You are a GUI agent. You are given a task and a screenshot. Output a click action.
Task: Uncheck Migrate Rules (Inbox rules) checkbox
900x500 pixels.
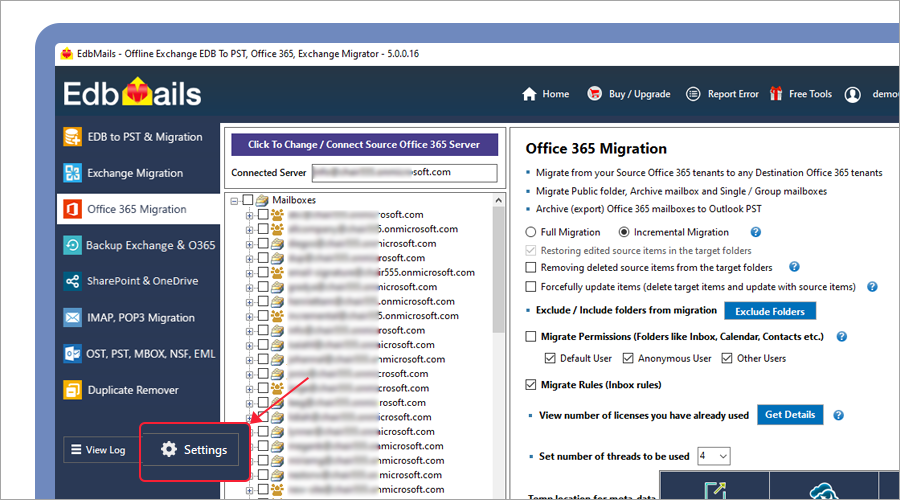(x=531, y=385)
